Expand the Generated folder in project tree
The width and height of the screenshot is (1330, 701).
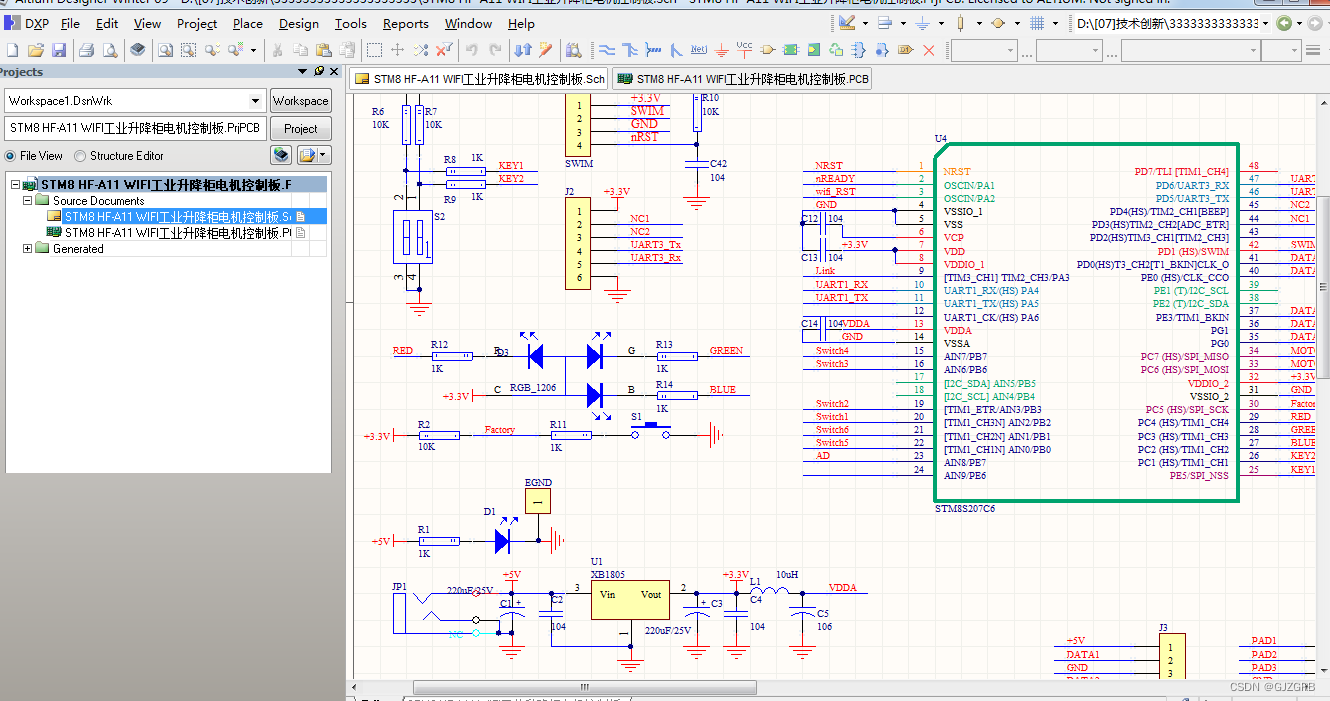[26, 248]
